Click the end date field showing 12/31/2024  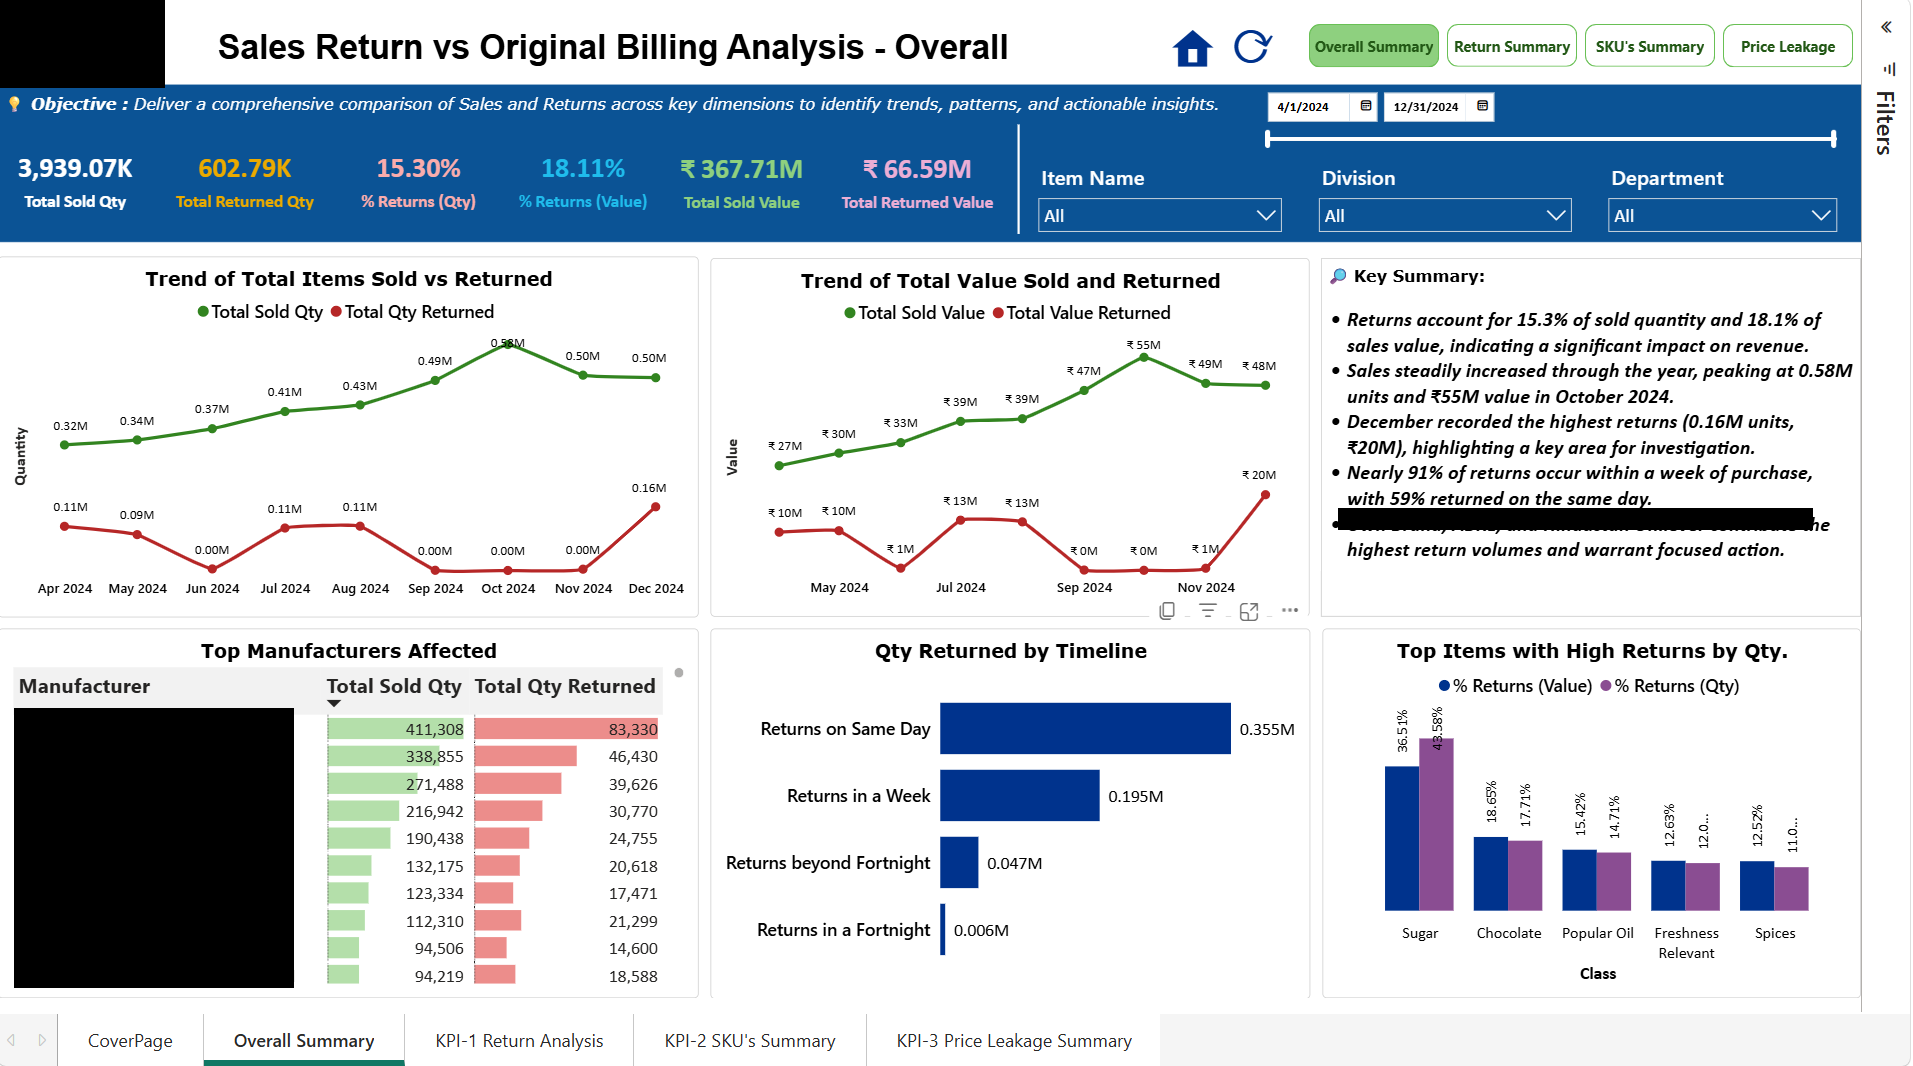(1426, 106)
